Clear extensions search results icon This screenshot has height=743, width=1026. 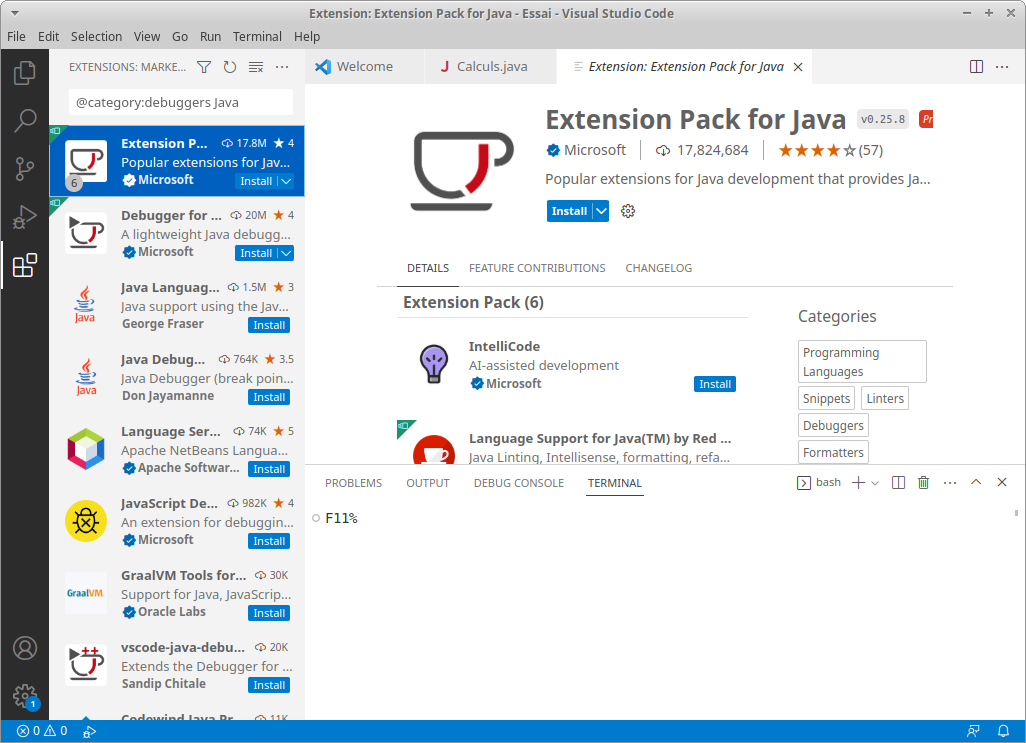tap(256, 67)
